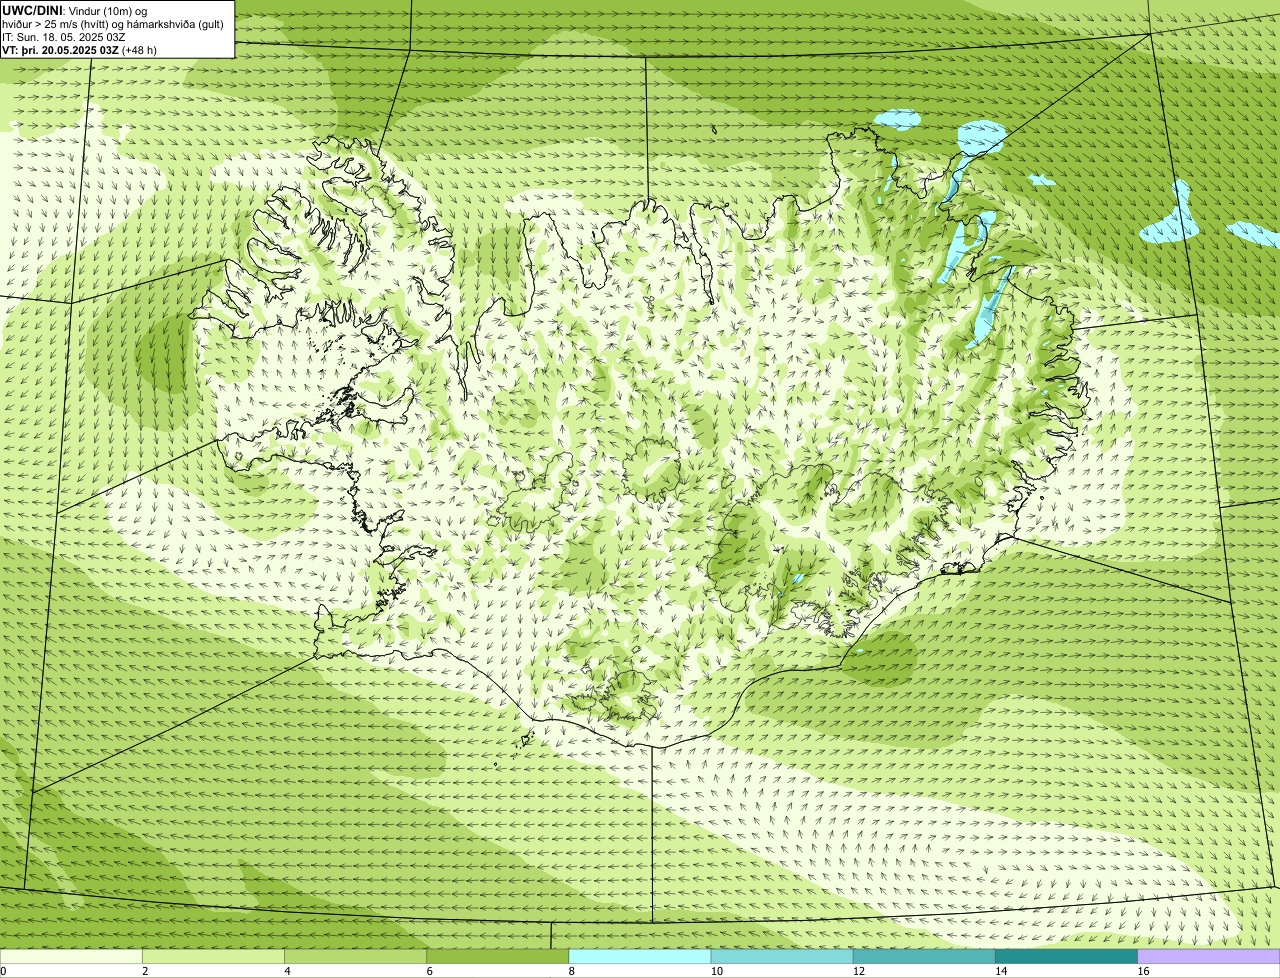Viewport: 1280px width, 978px height.
Task: Click the legend tick label '14'
Action: coord(1000,971)
